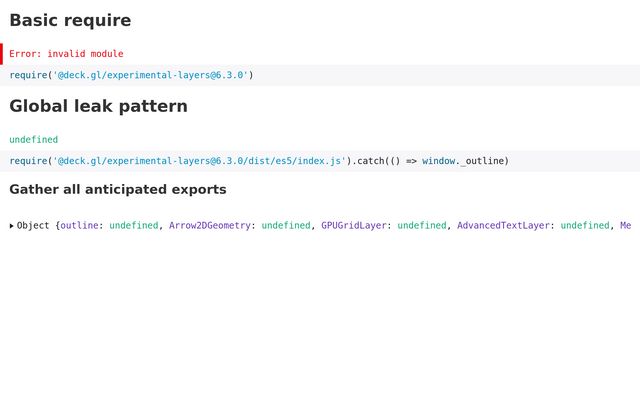Expand the Object disclosure triangle
Image resolution: width=640 pixels, height=400 pixels.
pos(12,226)
